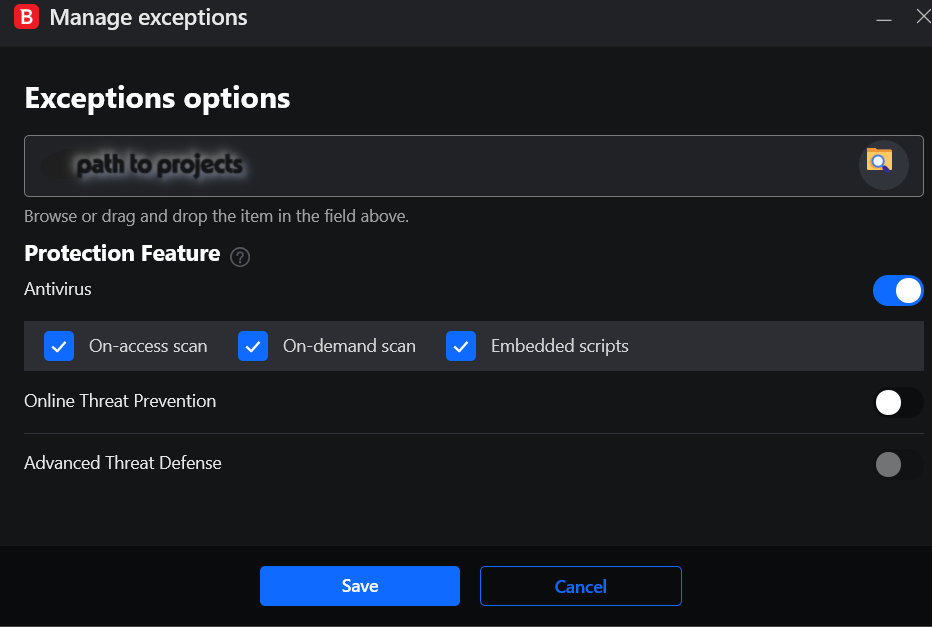This screenshot has height=627, width=932.
Task: Click the Online Threat Prevention row label
Action: click(x=120, y=401)
